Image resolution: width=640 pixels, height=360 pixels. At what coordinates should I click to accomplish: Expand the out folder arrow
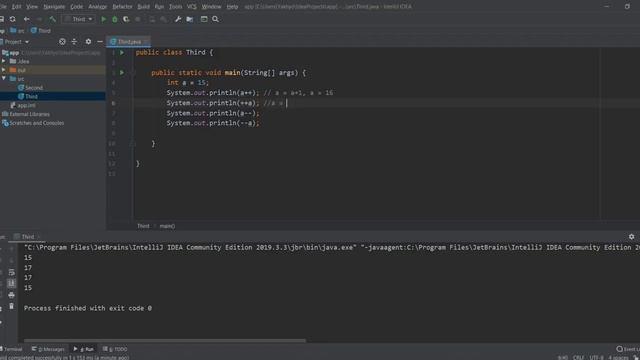[4, 70]
